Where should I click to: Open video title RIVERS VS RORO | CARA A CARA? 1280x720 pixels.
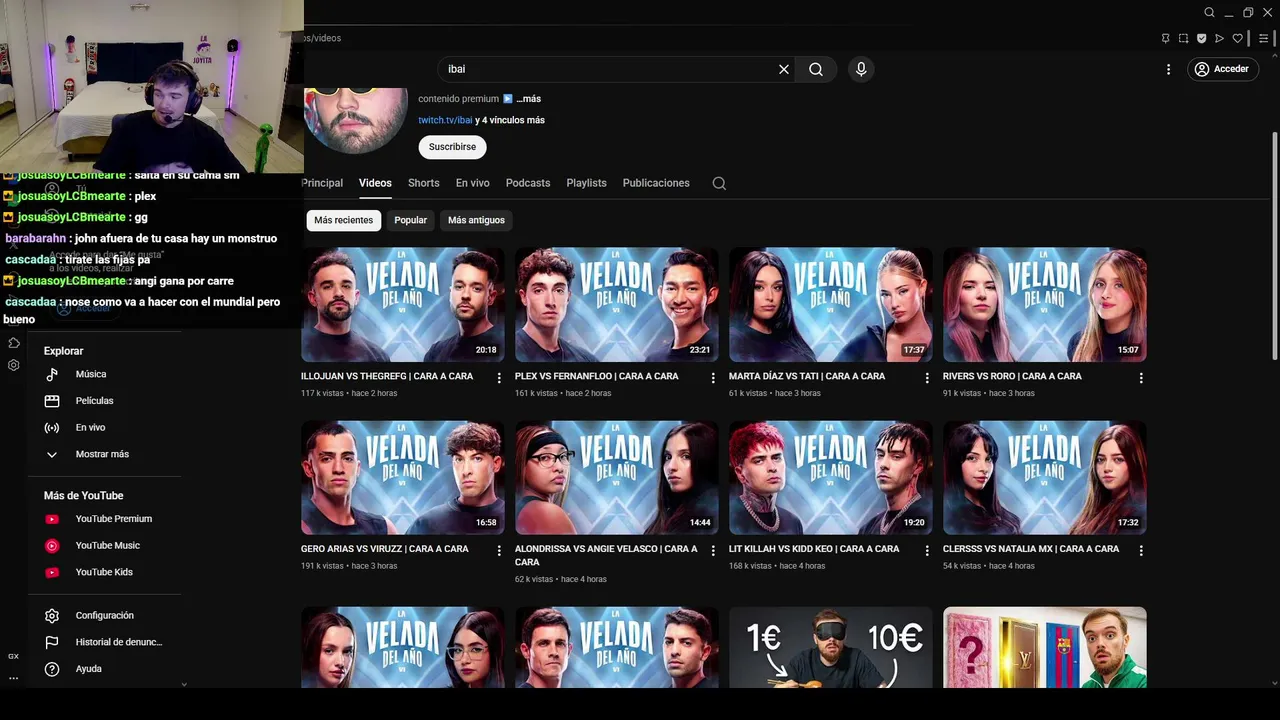(x=1012, y=376)
